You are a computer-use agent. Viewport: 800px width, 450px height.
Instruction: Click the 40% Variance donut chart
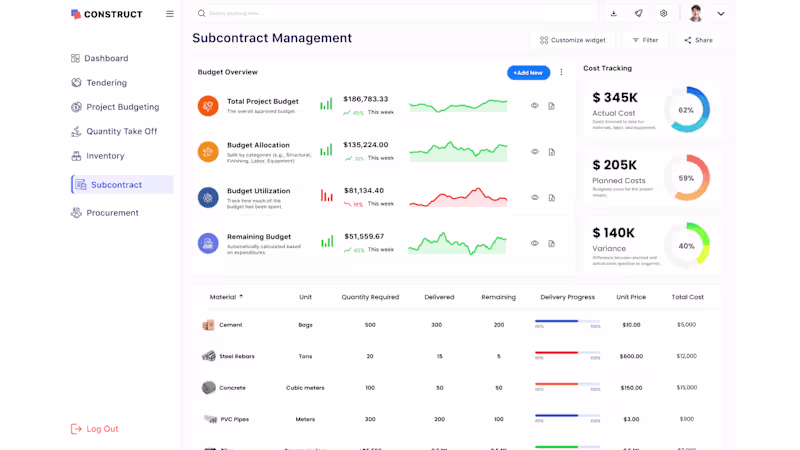point(687,246)
